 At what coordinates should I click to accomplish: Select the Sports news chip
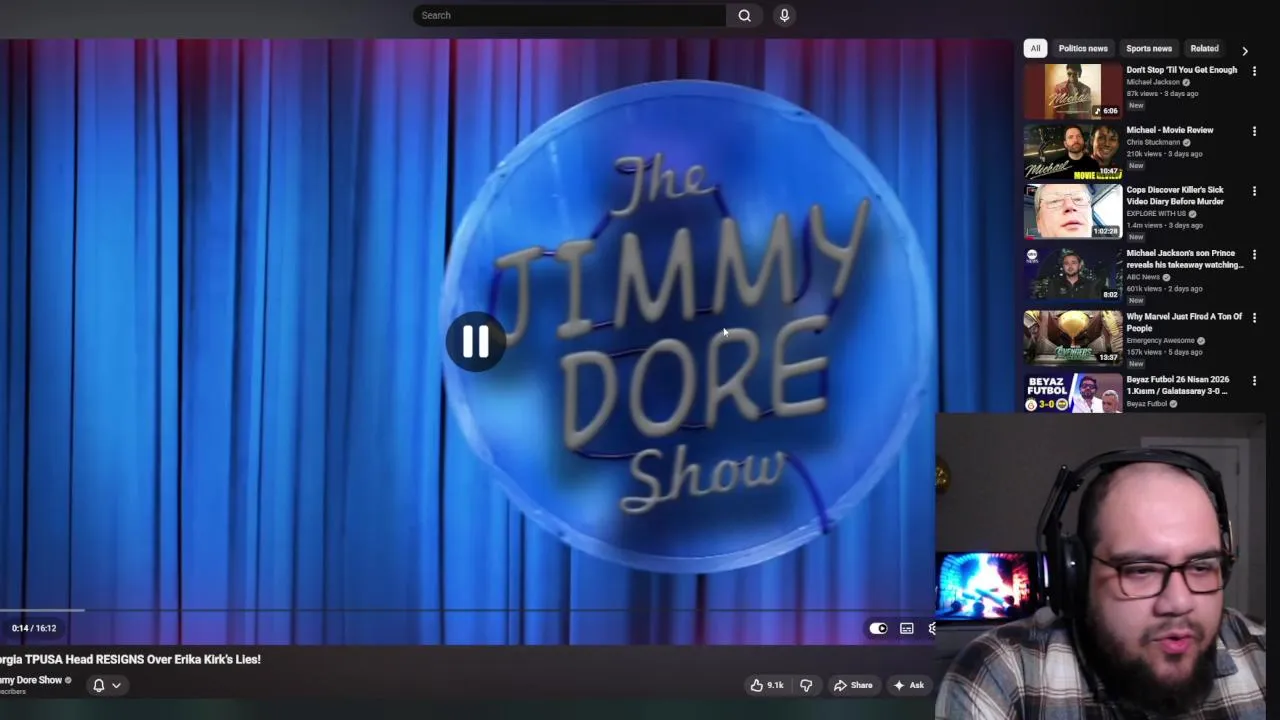pyautogui.click(x=1148, y=48)
